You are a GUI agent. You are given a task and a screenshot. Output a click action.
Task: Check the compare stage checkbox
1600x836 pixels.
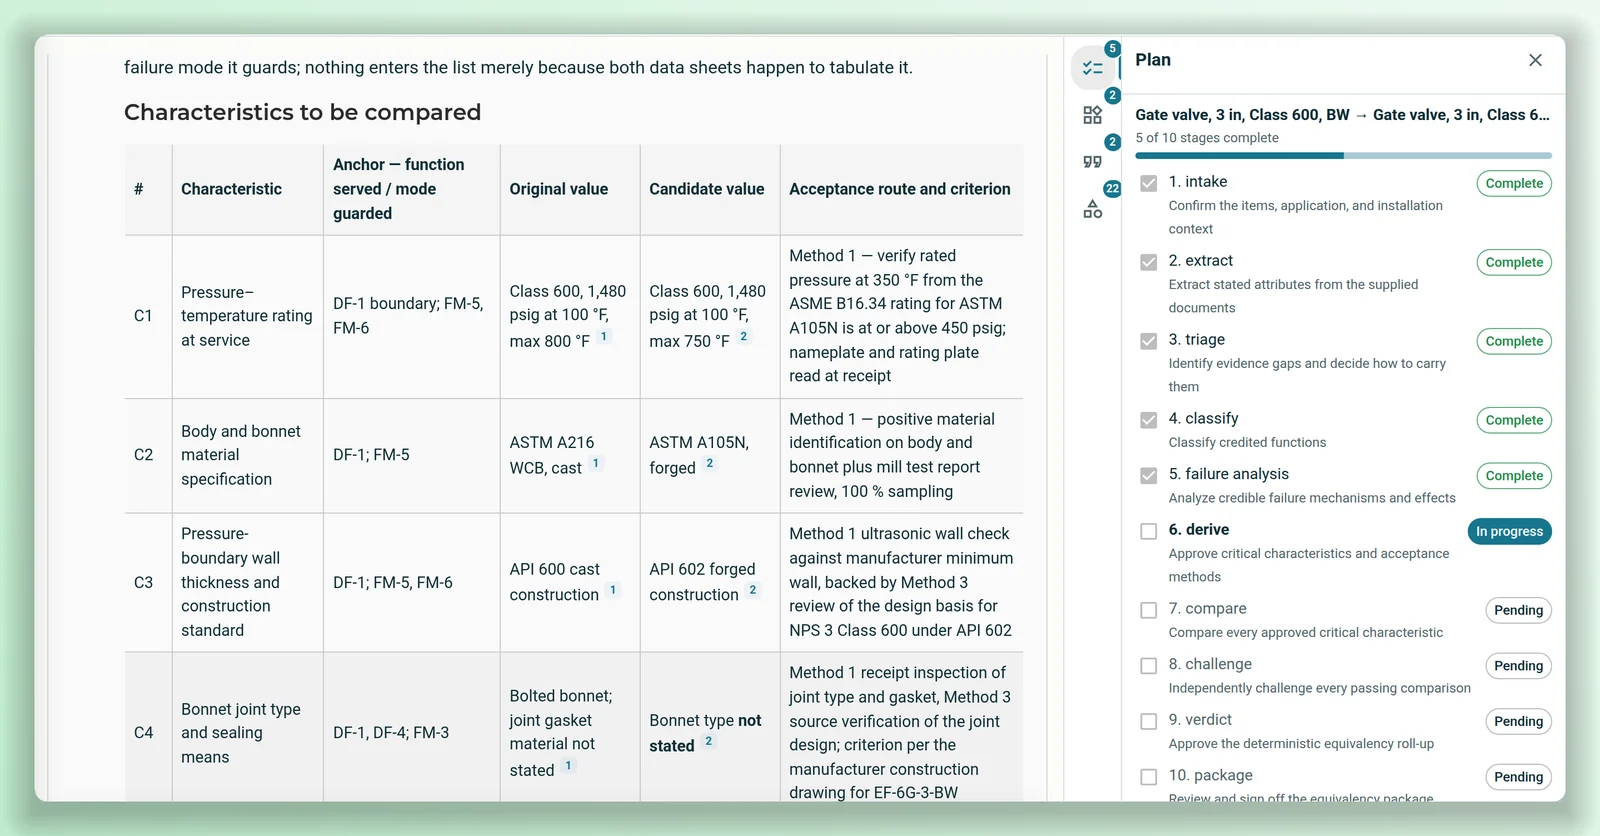pos(1149,610)
